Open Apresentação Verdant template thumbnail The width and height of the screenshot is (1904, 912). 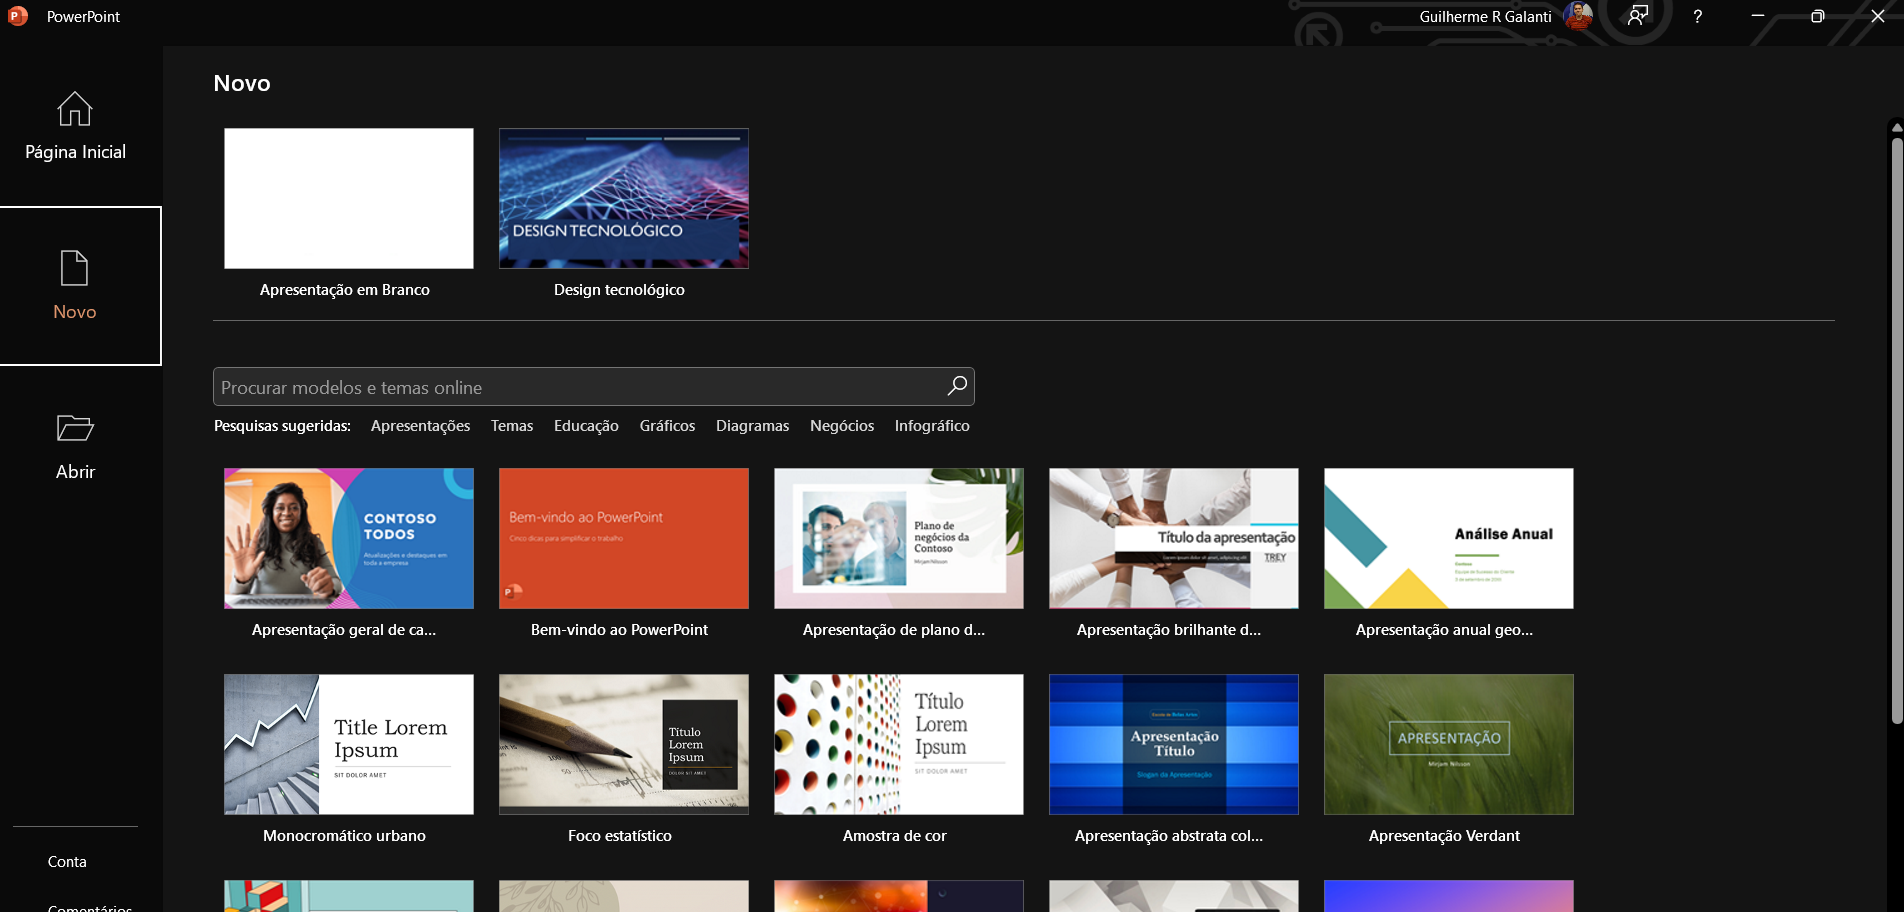(x=1449, y=744)
